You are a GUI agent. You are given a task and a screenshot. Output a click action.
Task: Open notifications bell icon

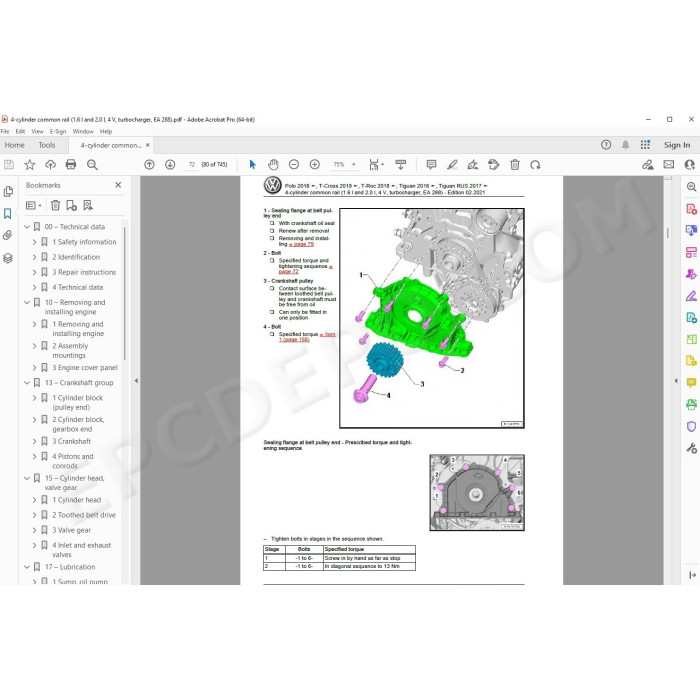coord(625,145)
